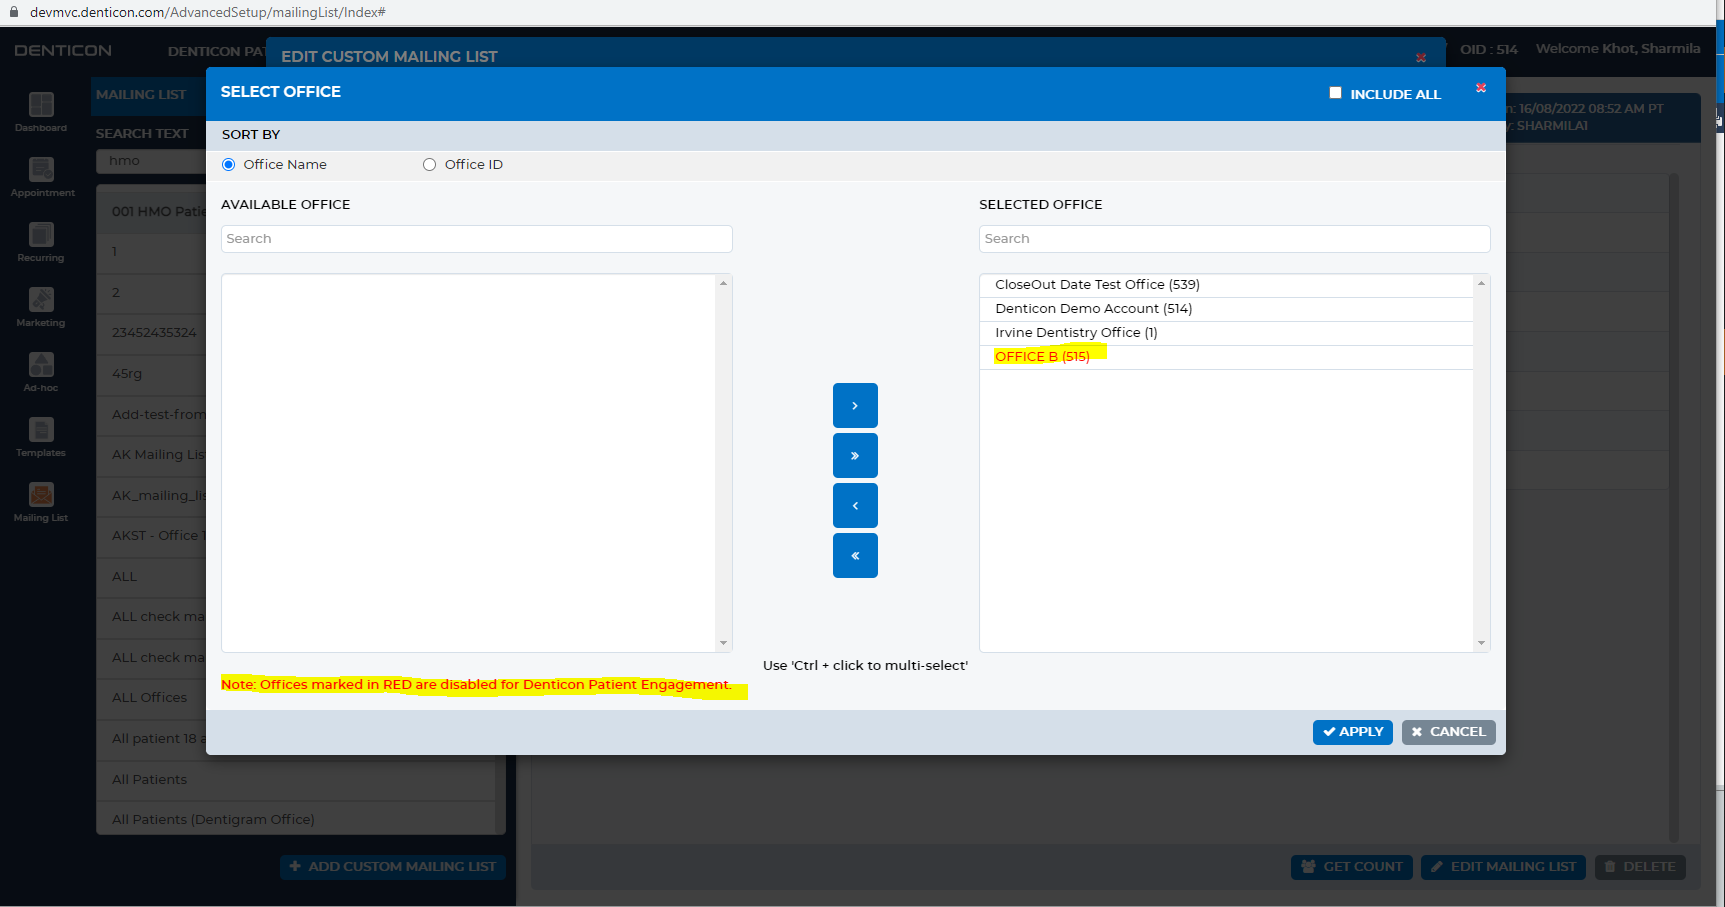Focus the Selected Office search field

[1234, 239]
